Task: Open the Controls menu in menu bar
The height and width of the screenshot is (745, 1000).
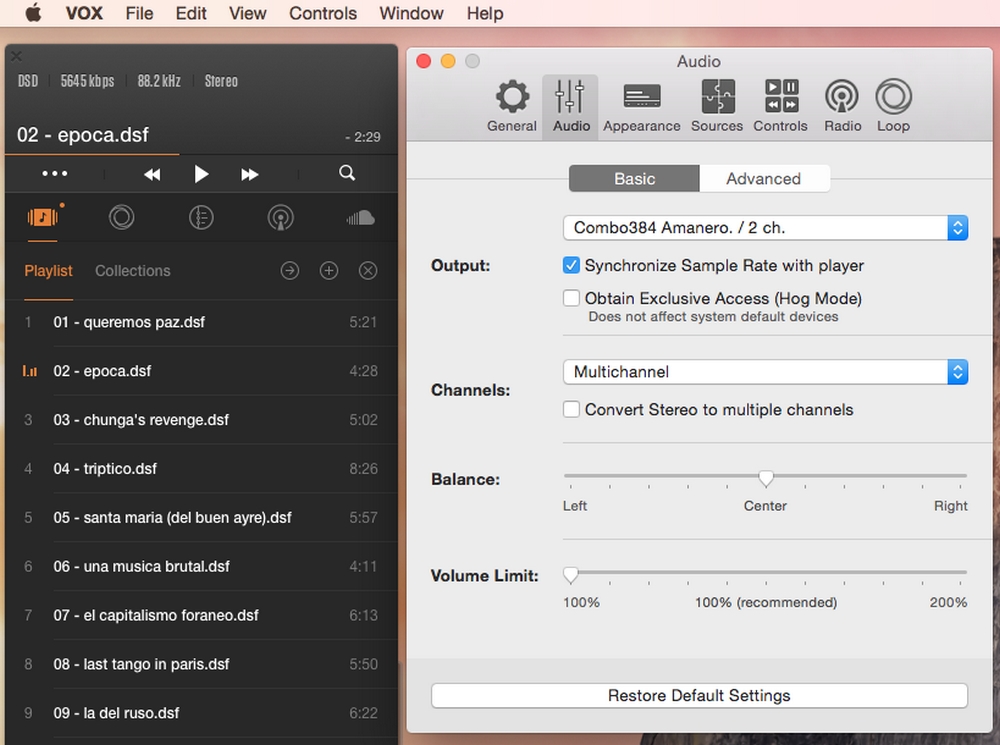Action: coord(322,13)
